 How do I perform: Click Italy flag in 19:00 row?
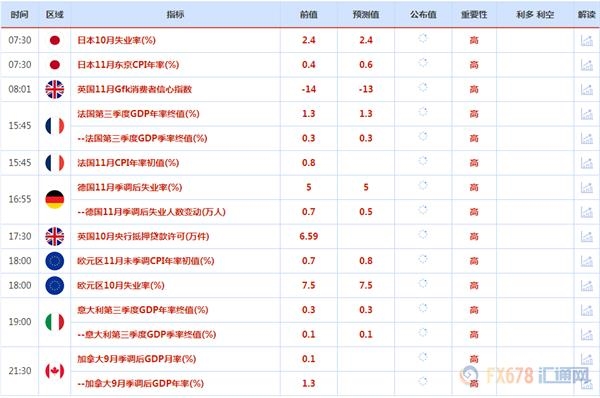tap(55, 322)
